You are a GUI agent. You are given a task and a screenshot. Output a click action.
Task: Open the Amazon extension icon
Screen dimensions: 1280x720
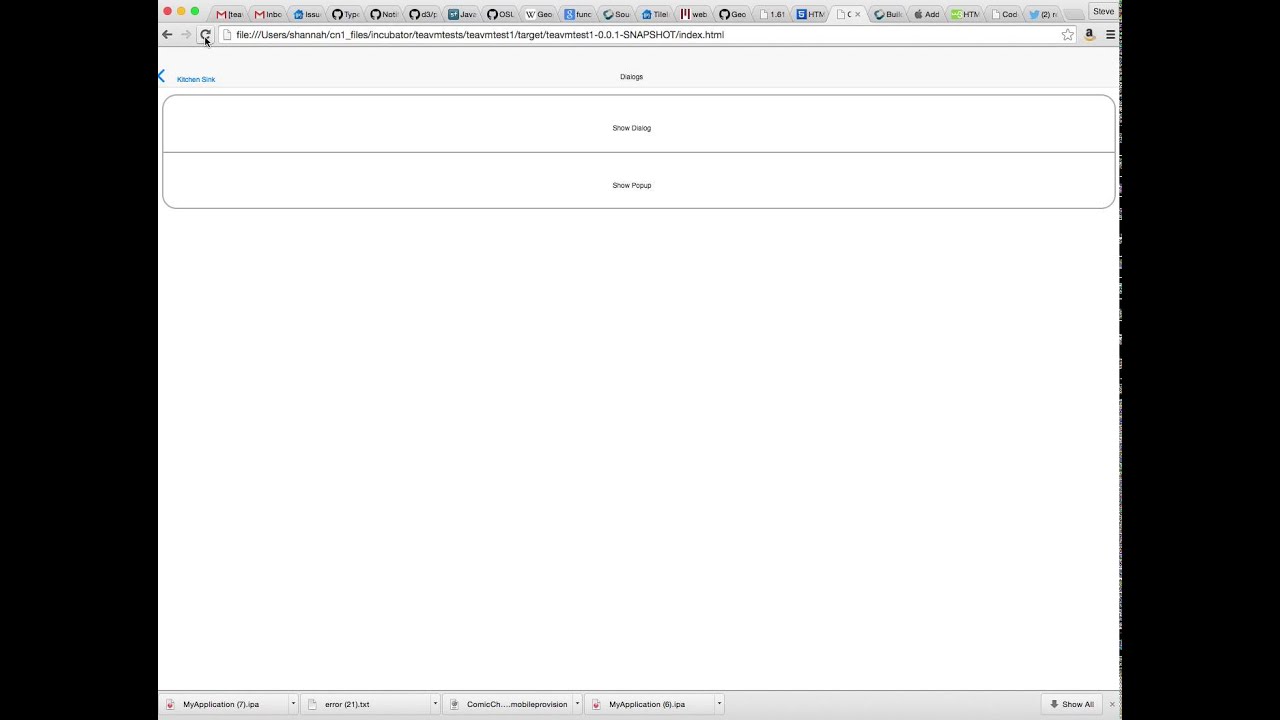click(1089, 35)
